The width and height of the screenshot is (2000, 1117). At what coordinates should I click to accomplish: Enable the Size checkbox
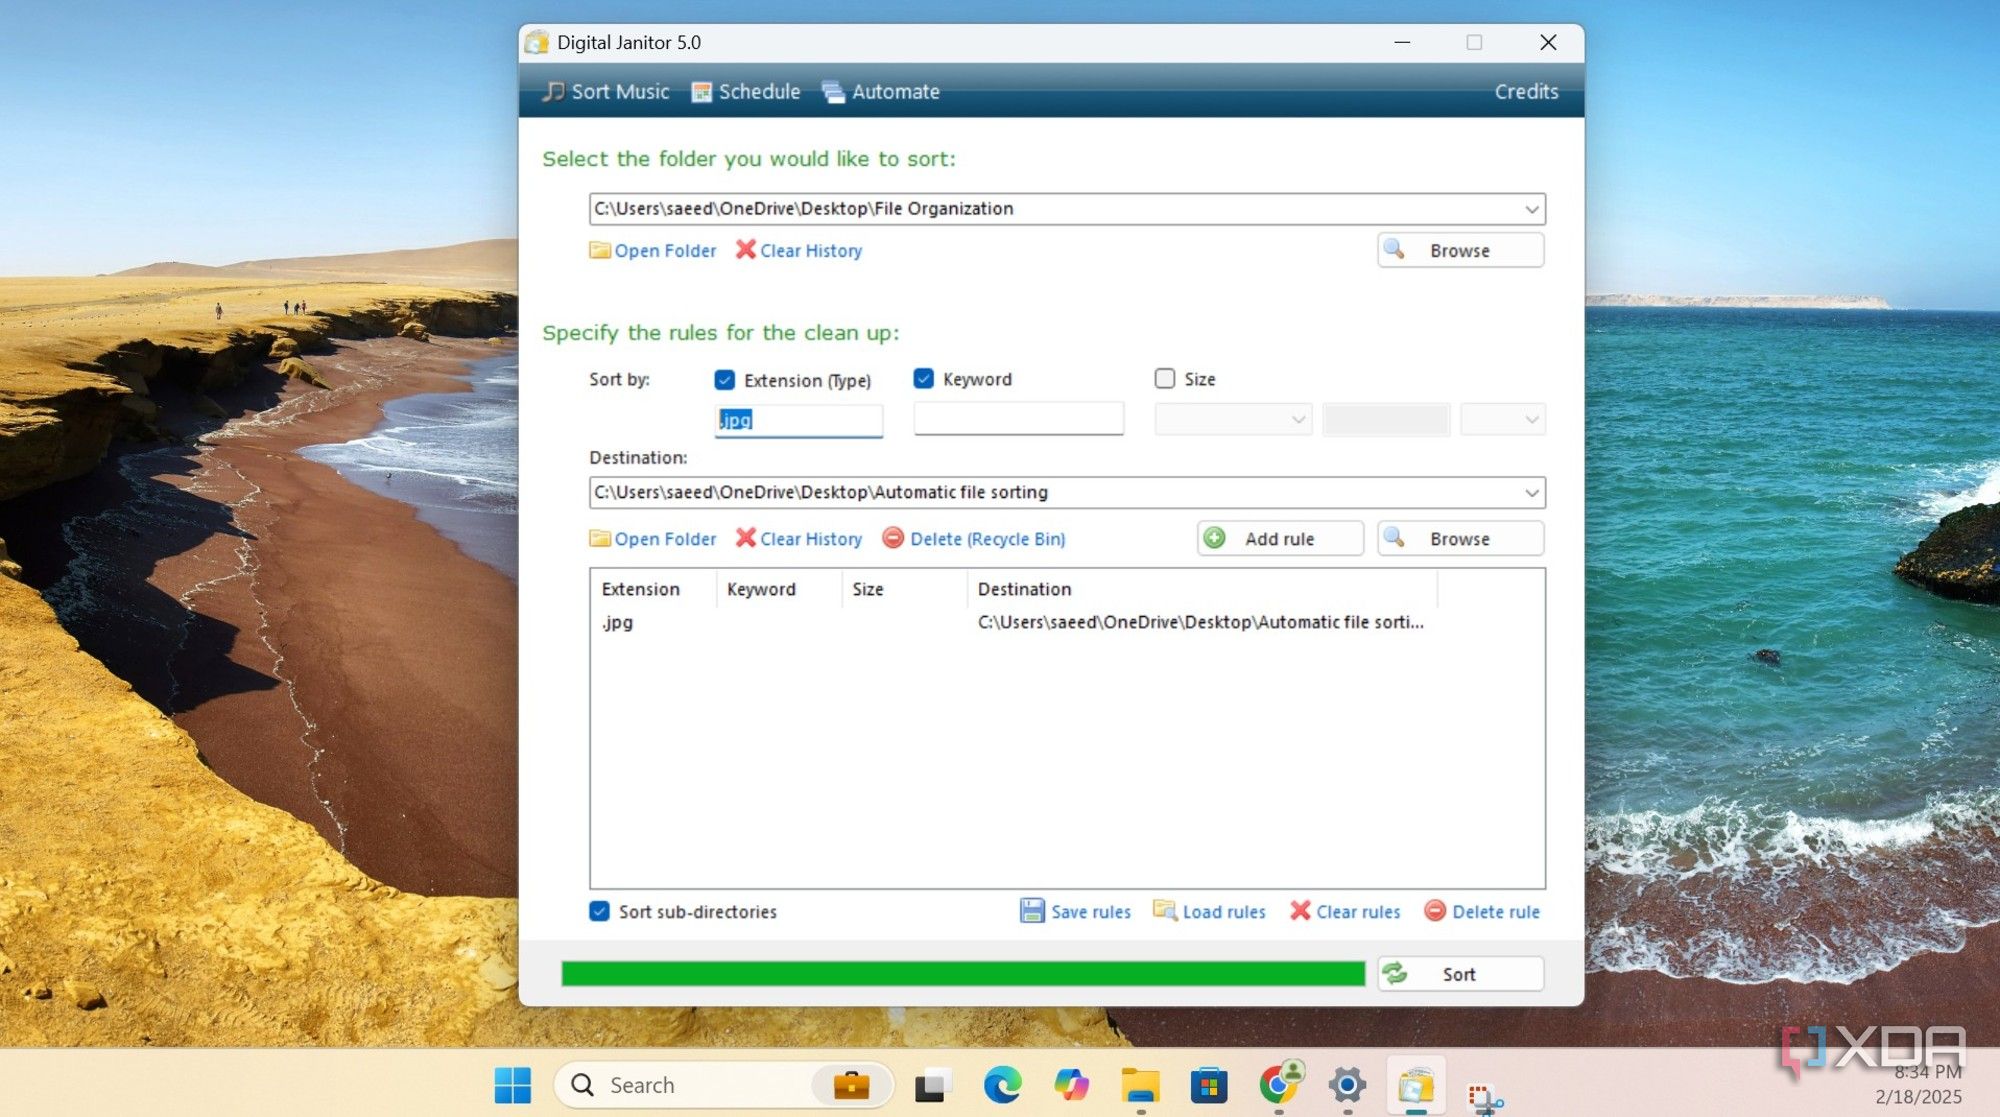[1165, 379]
